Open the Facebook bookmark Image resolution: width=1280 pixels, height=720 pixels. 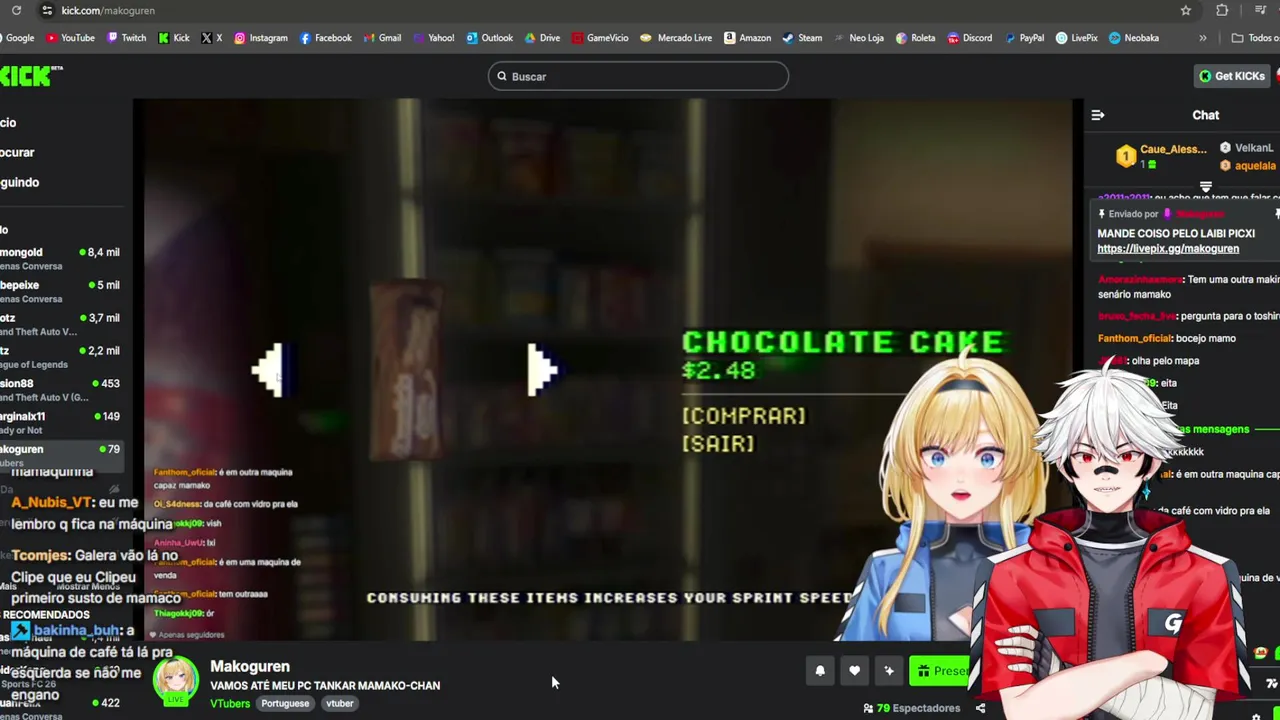click(326, 38)
